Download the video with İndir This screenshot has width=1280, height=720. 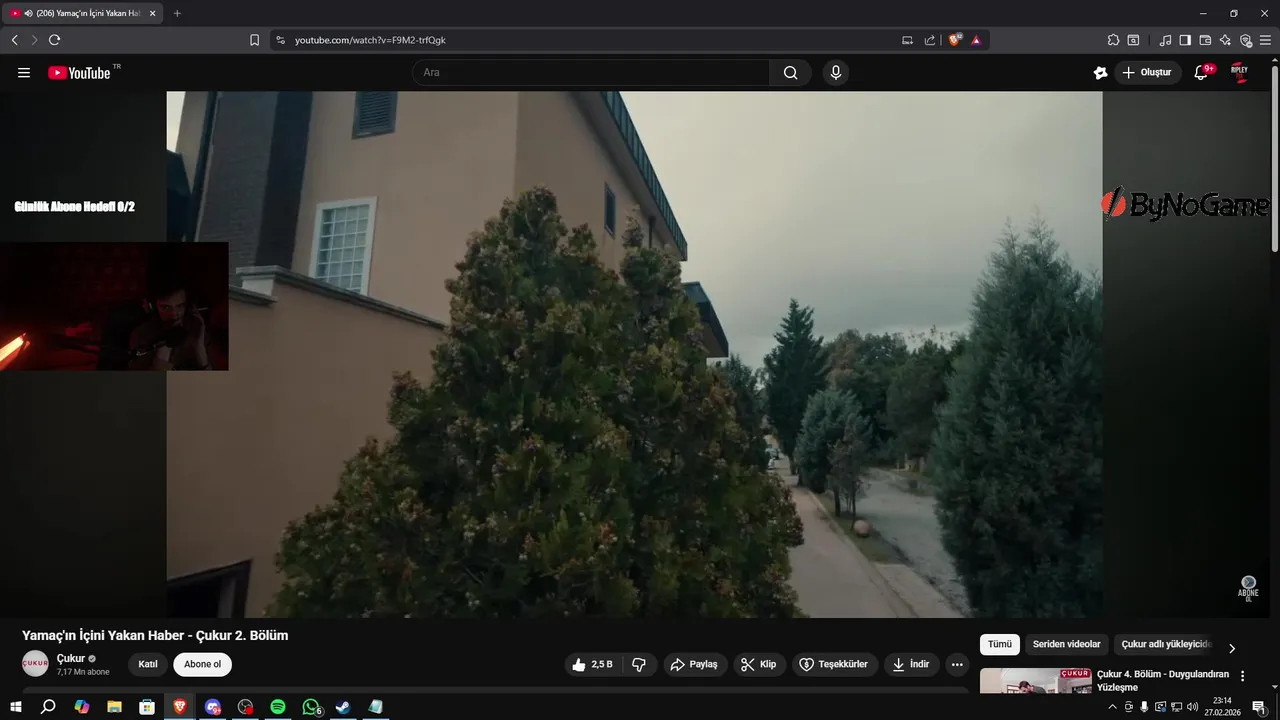(x=912, y=664)
